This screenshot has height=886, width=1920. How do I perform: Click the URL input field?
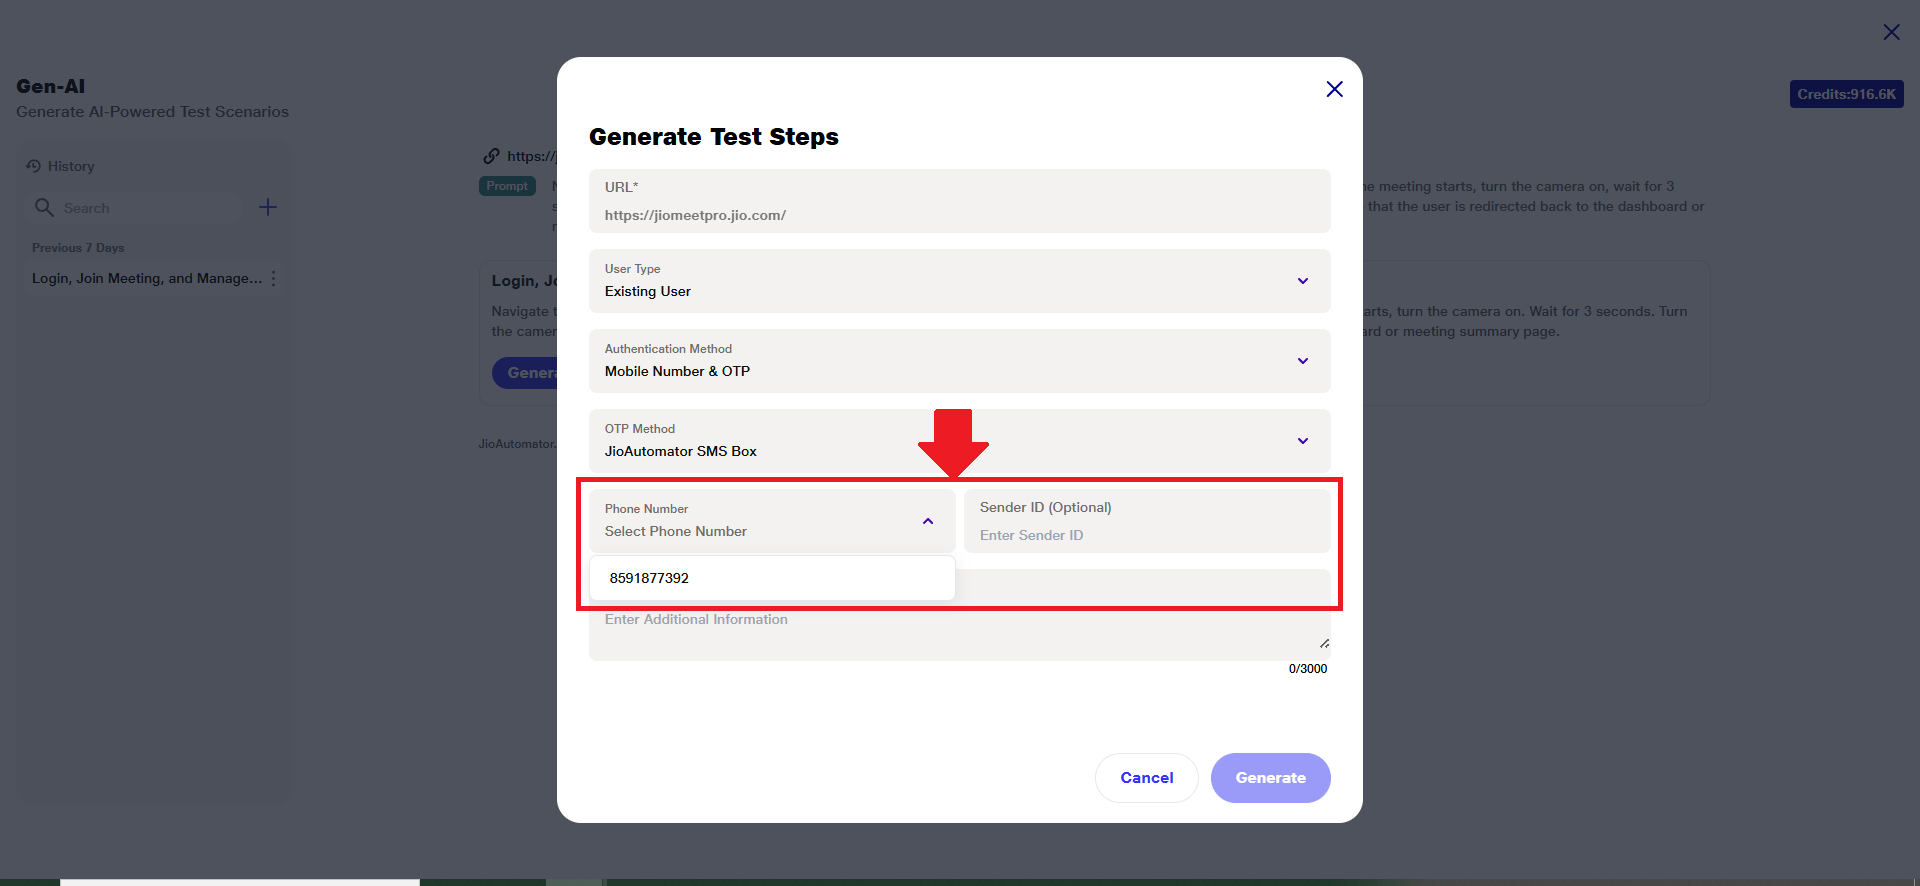(x=958, y=215)
